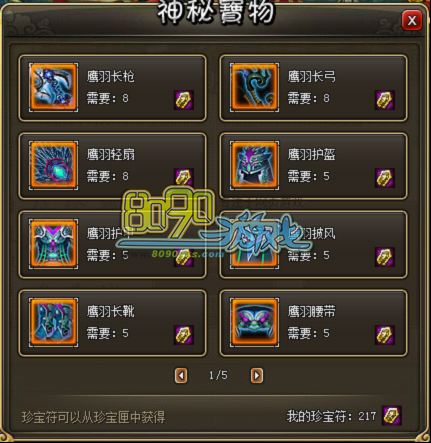
Task: Go to the previous page arrow
Action: [x=181, y=376]
